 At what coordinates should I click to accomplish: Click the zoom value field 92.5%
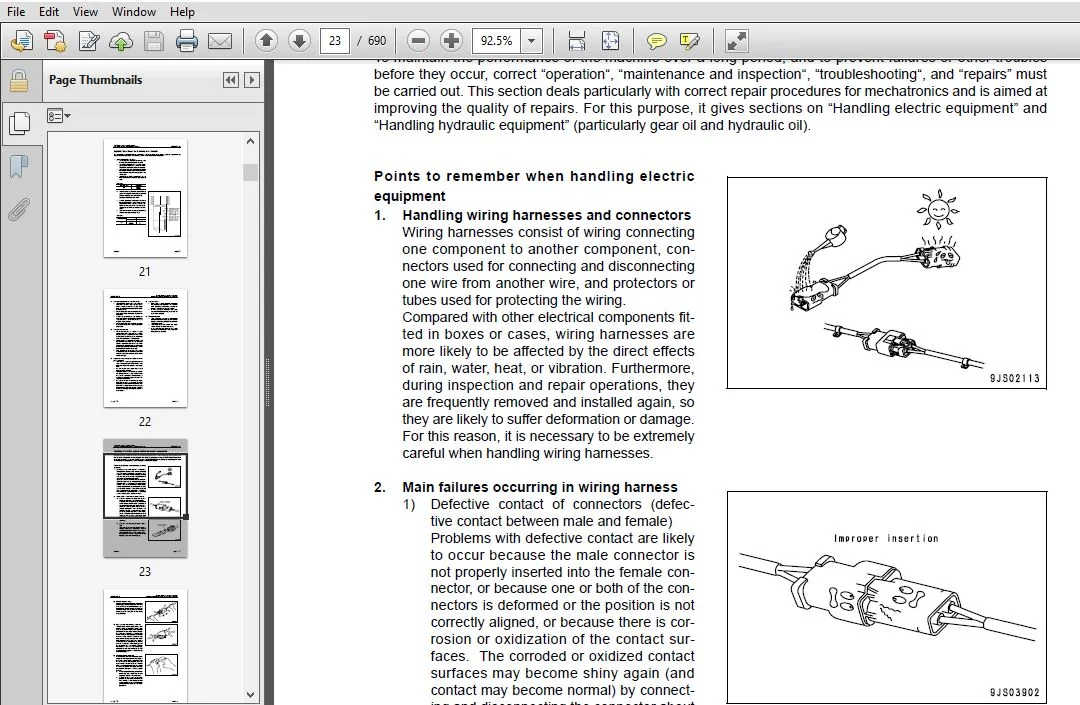[x=497, y=41]
